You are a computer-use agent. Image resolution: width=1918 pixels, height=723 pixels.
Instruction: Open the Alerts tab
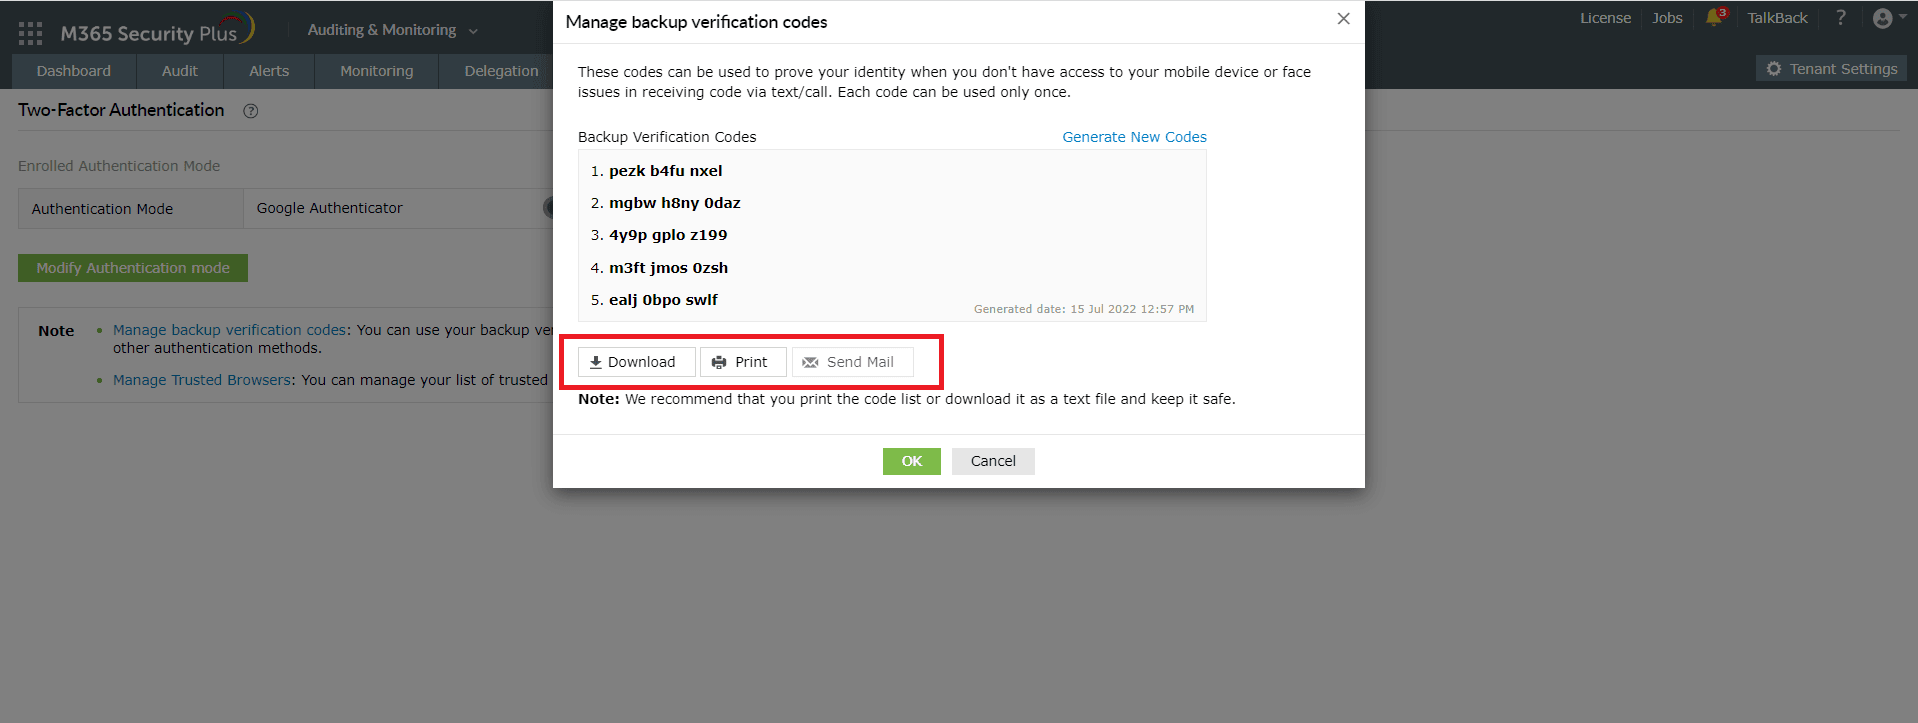(x=269, y=71)
